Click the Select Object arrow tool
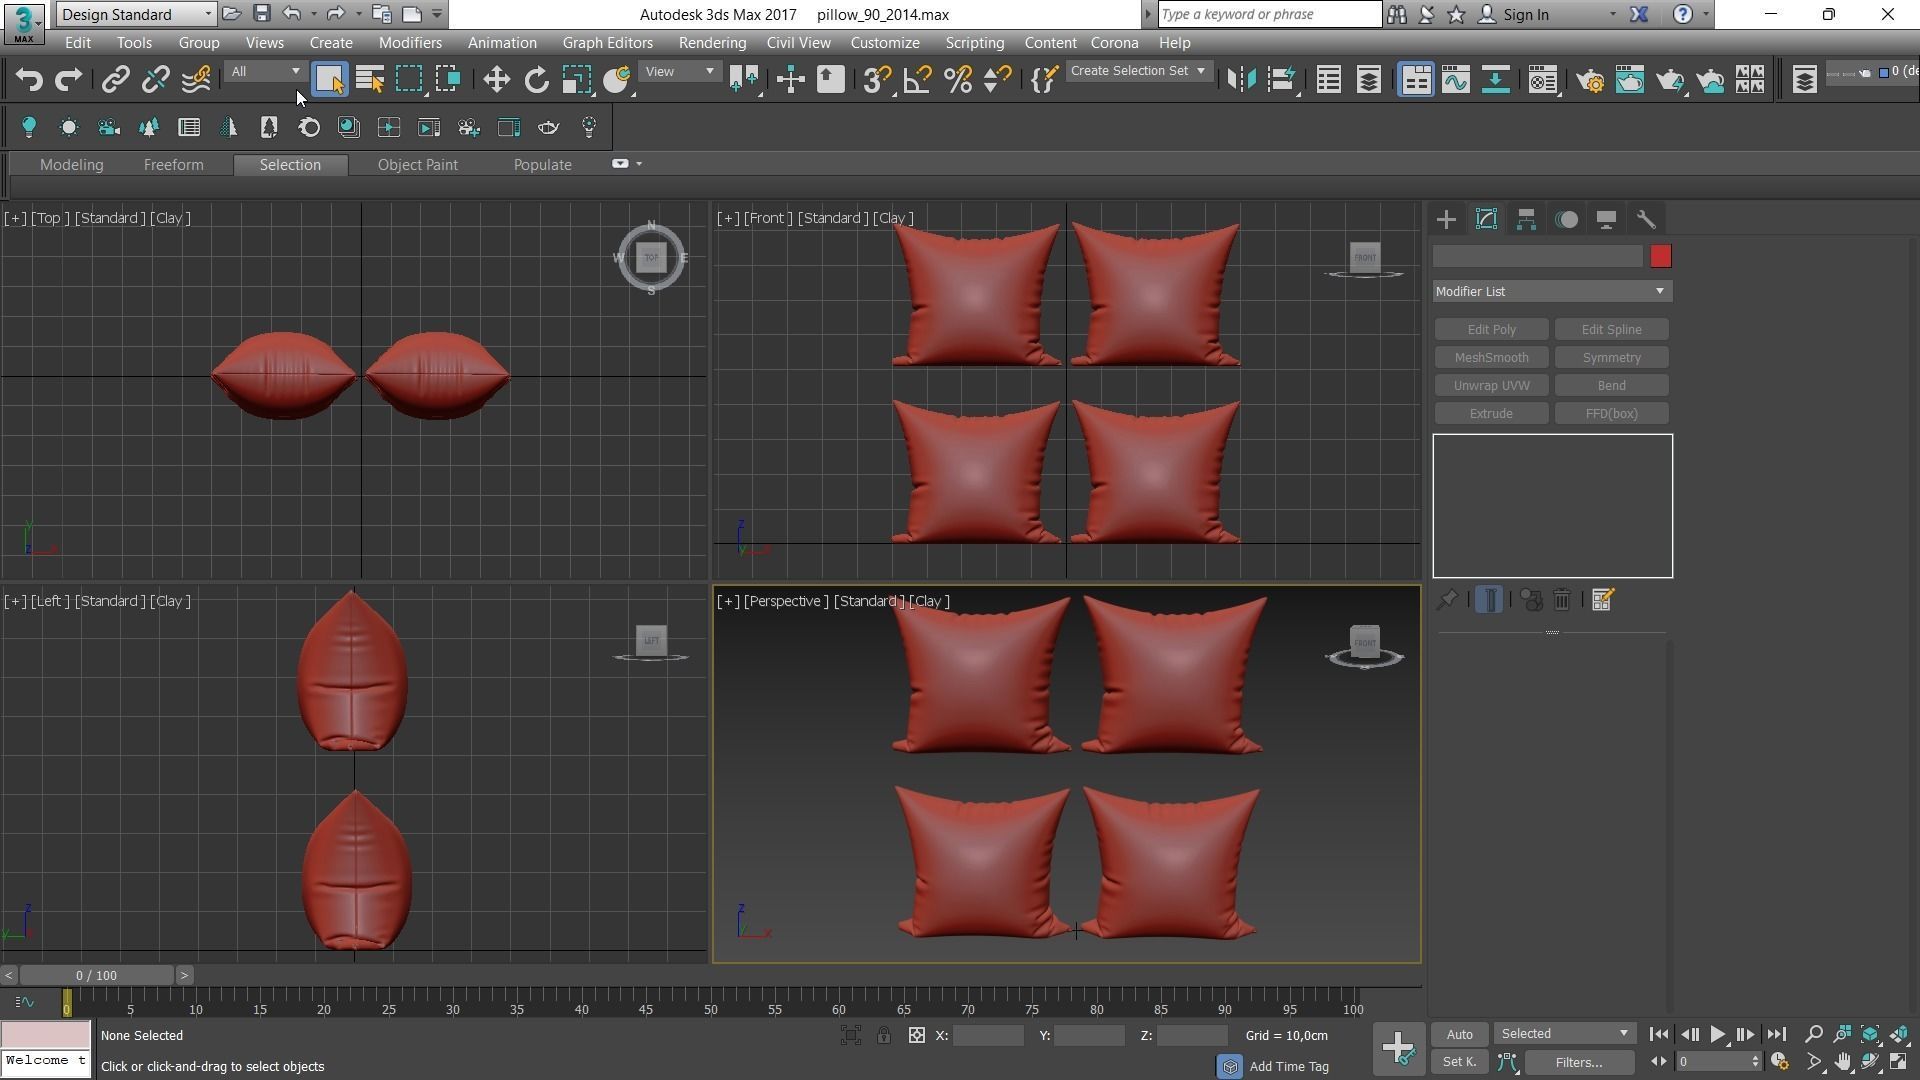The image size is (1920, 1080). click(329, 79)
